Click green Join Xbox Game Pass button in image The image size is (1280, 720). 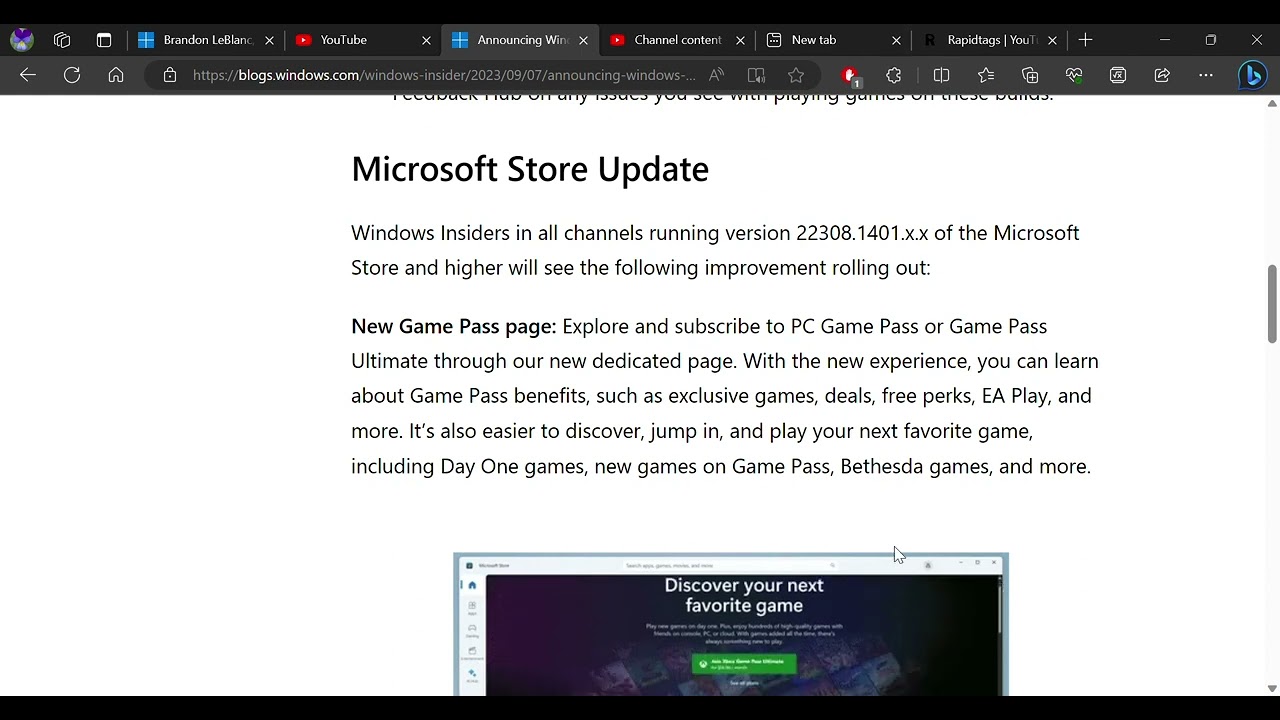coord(744,664)
